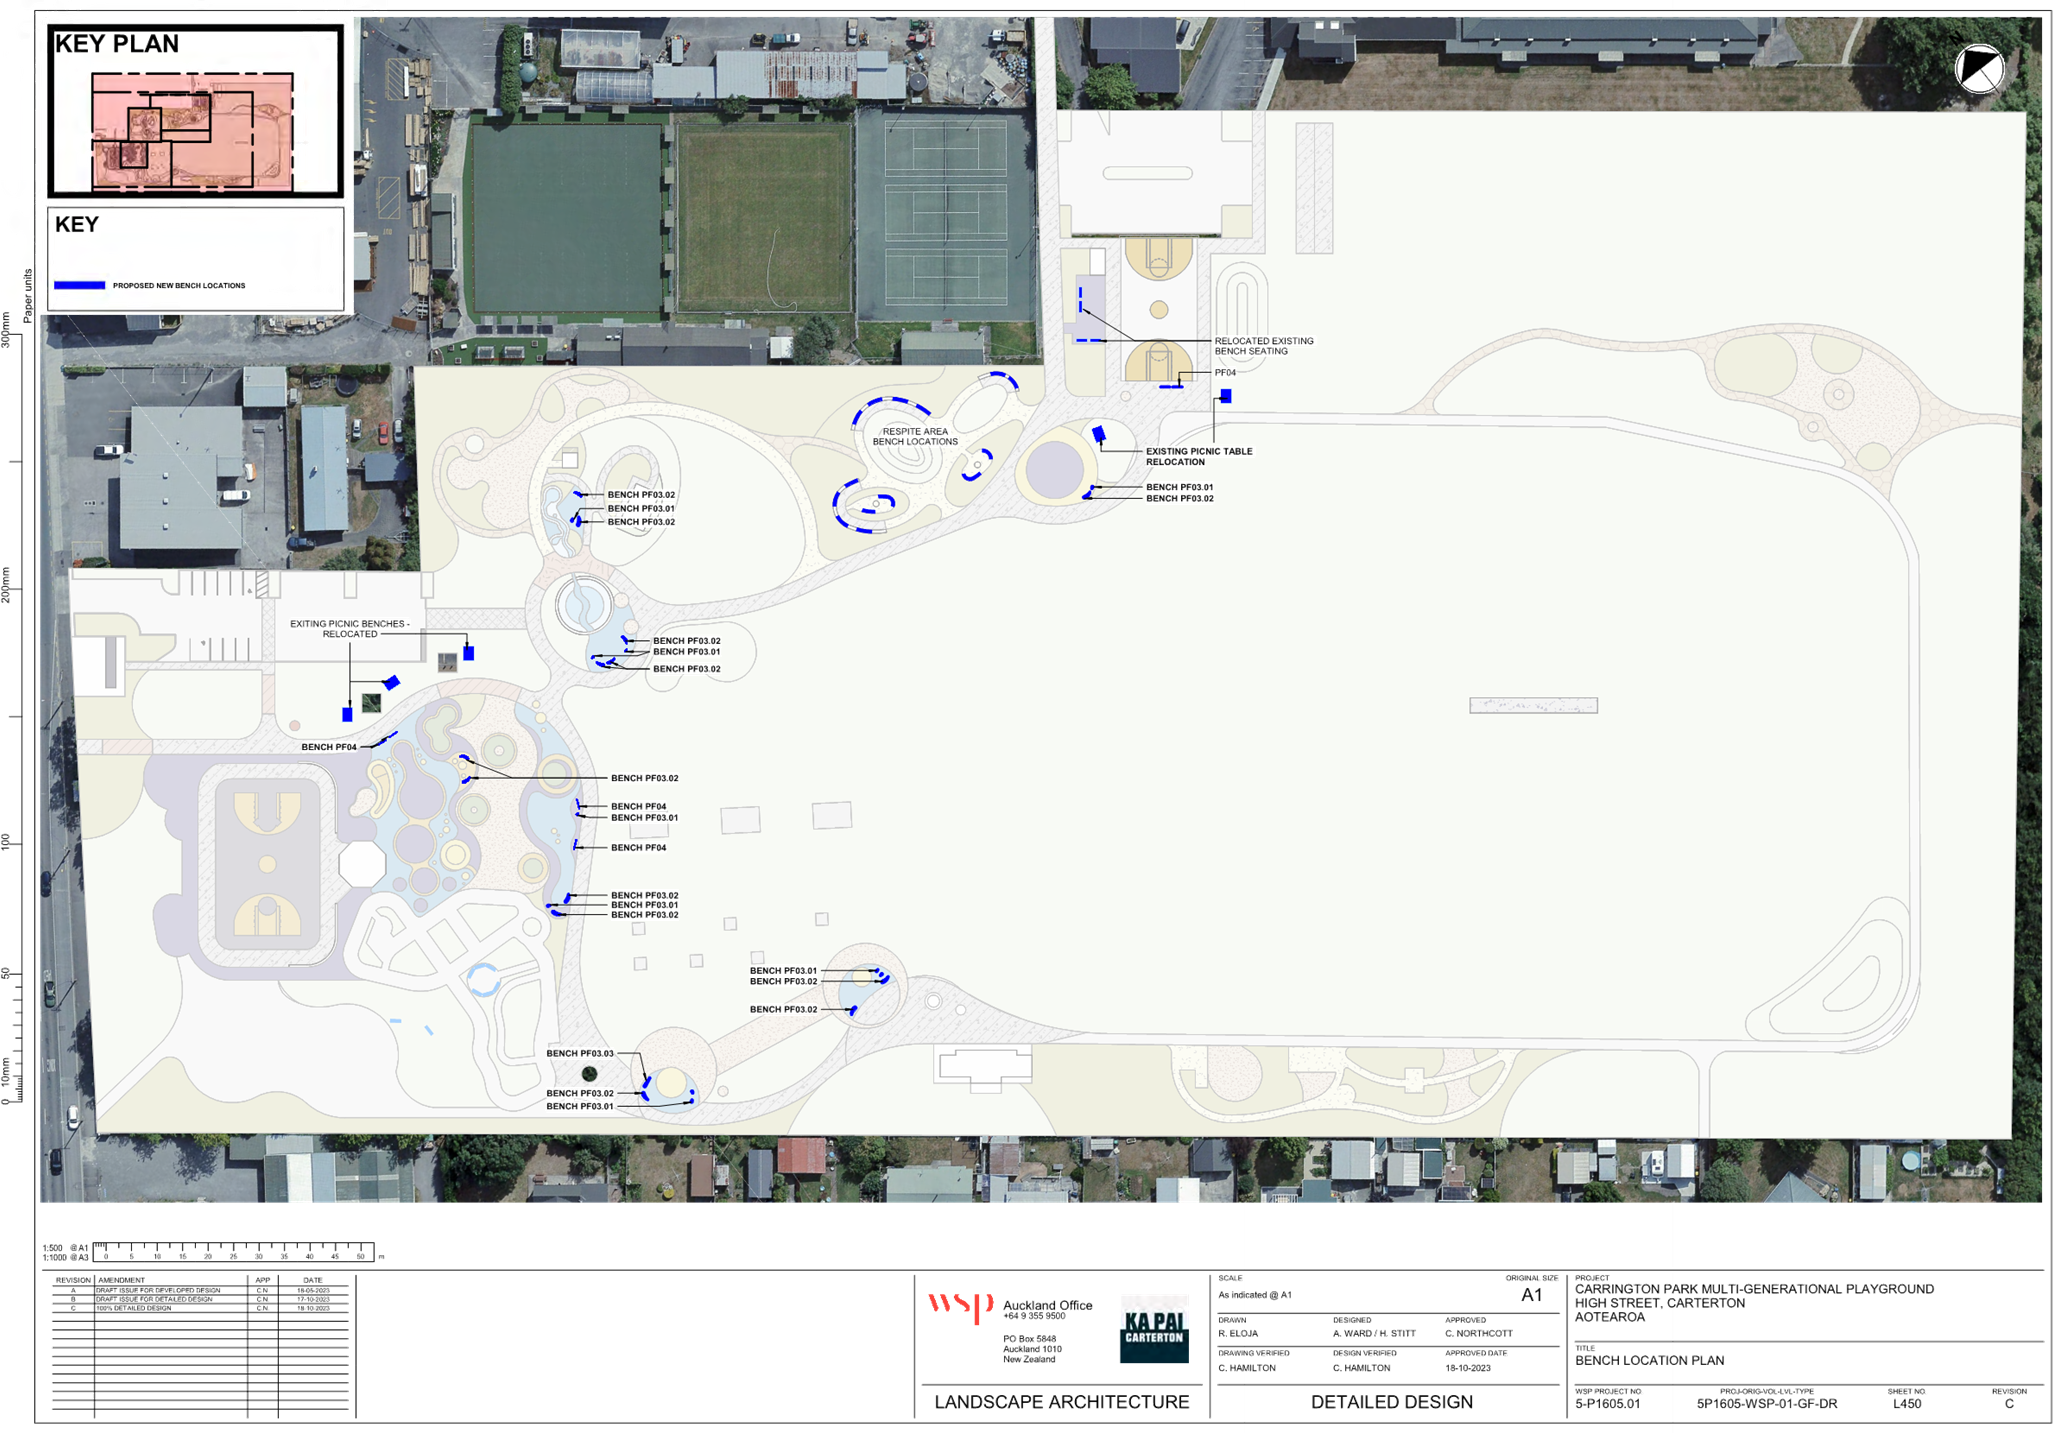
Task: Click the Existing Picnic Table Relocation annotation
Action: click(1198, 456)
